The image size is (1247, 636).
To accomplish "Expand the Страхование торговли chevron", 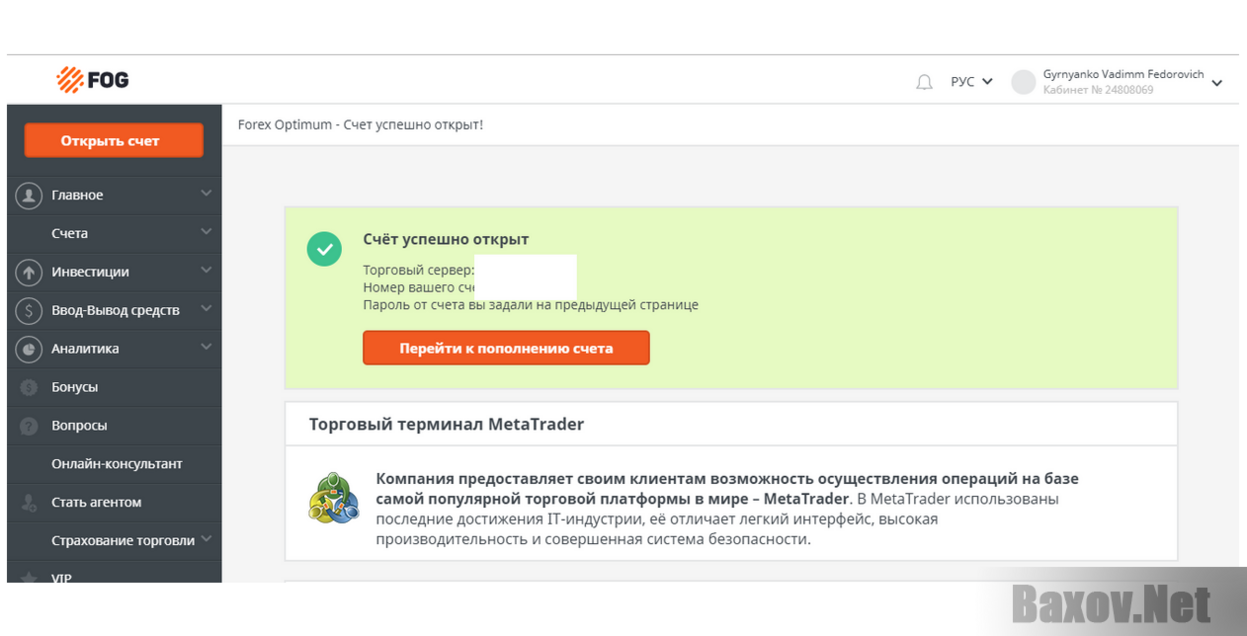I will [x=206, y=539].
